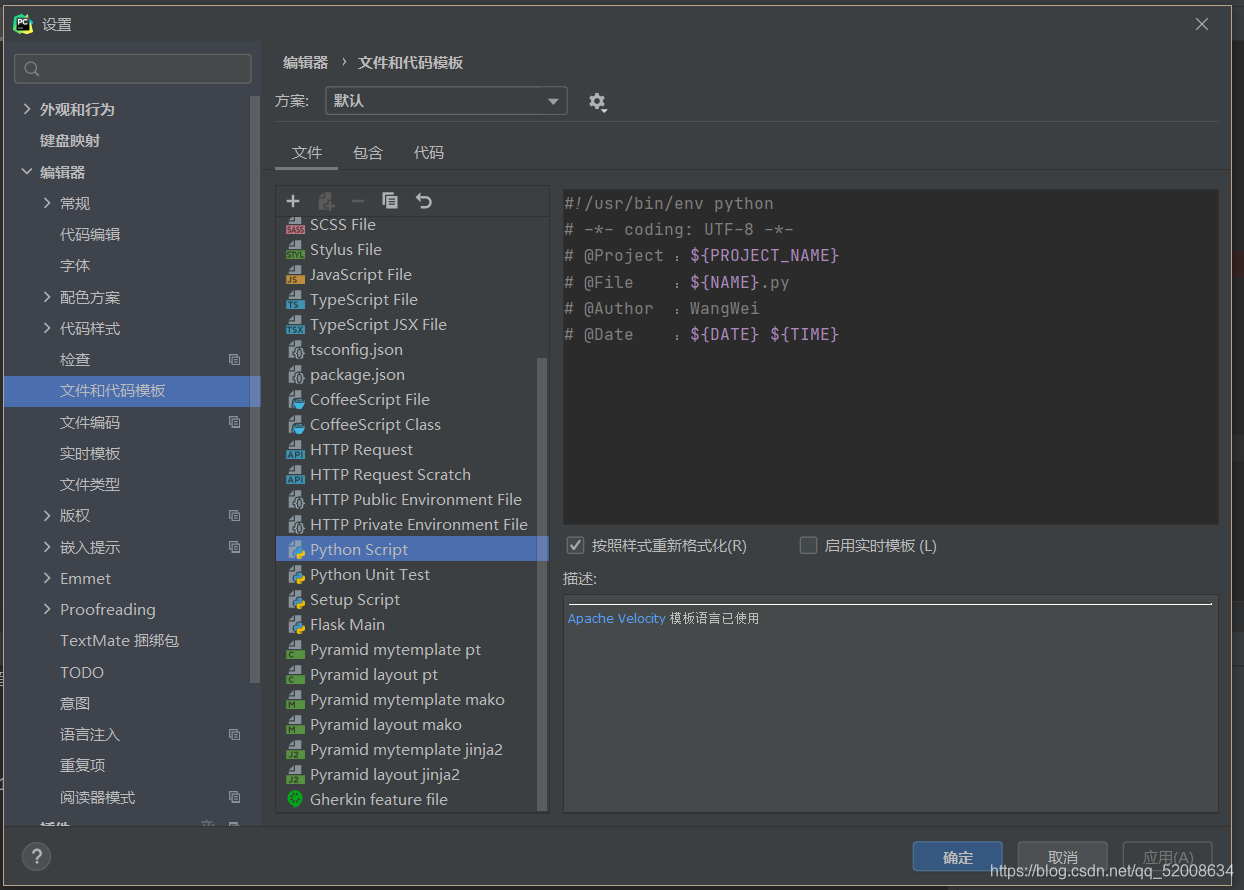Click the 应用 button

1168,857
